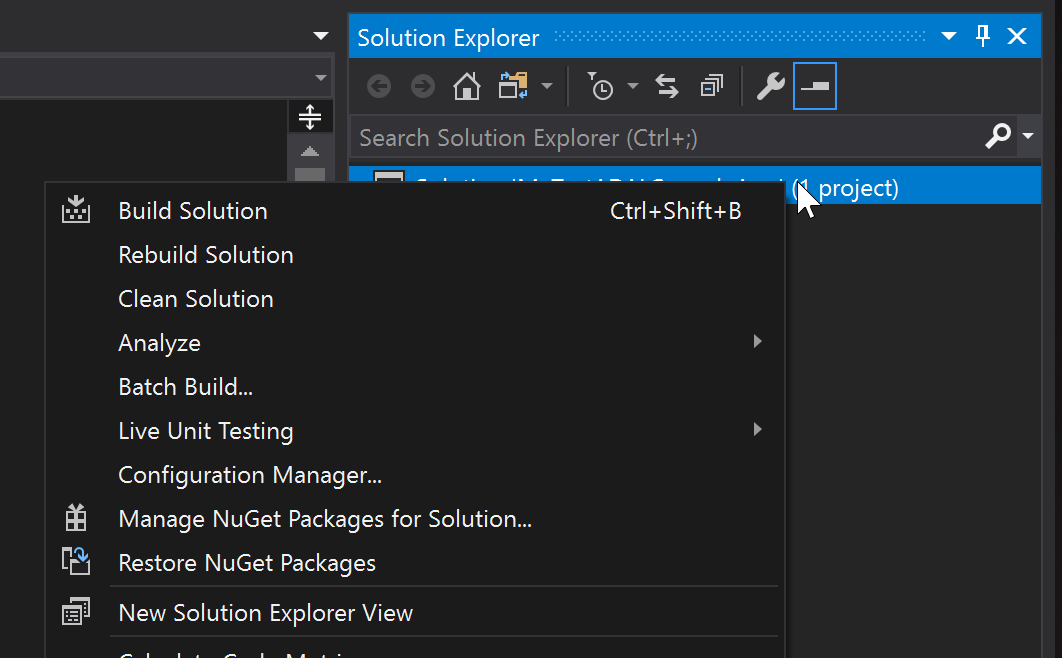Click the editor scrollbar up arrow

(x=310, y=151)
